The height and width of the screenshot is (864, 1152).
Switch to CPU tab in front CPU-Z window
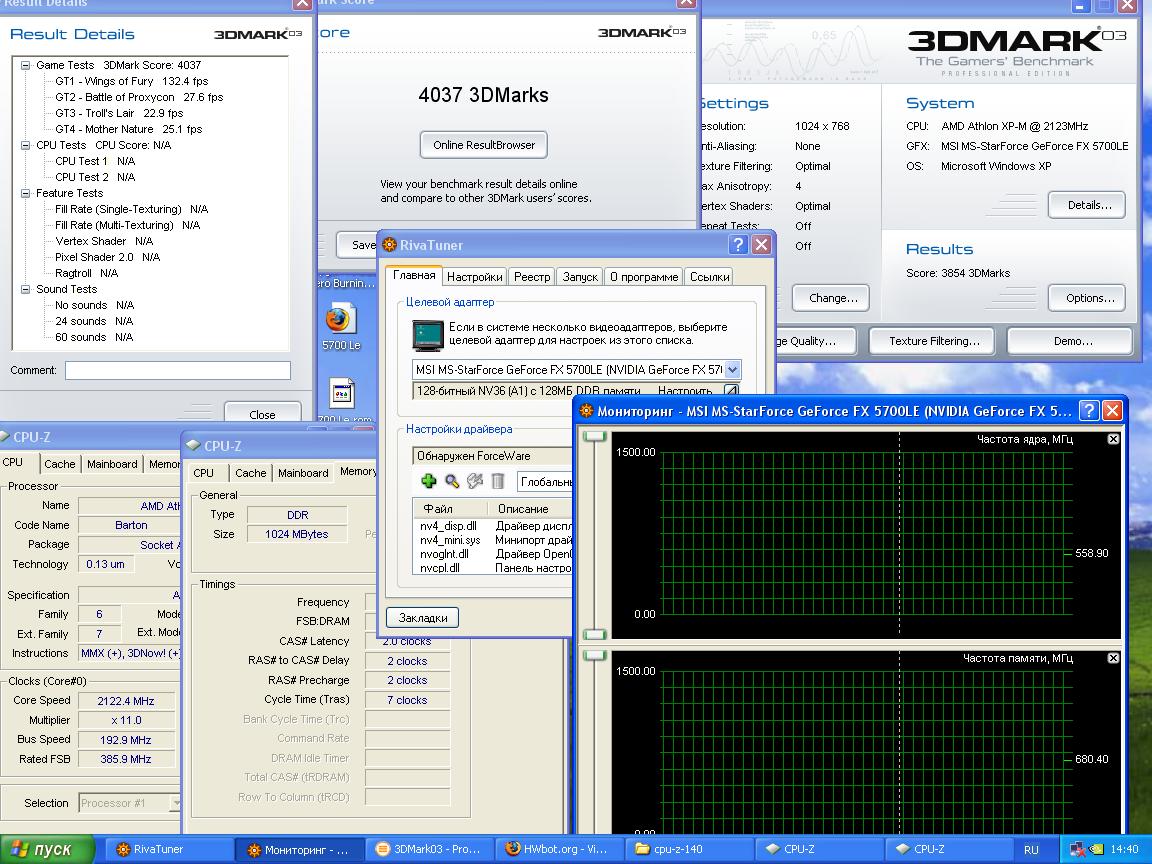click(204, 472)
